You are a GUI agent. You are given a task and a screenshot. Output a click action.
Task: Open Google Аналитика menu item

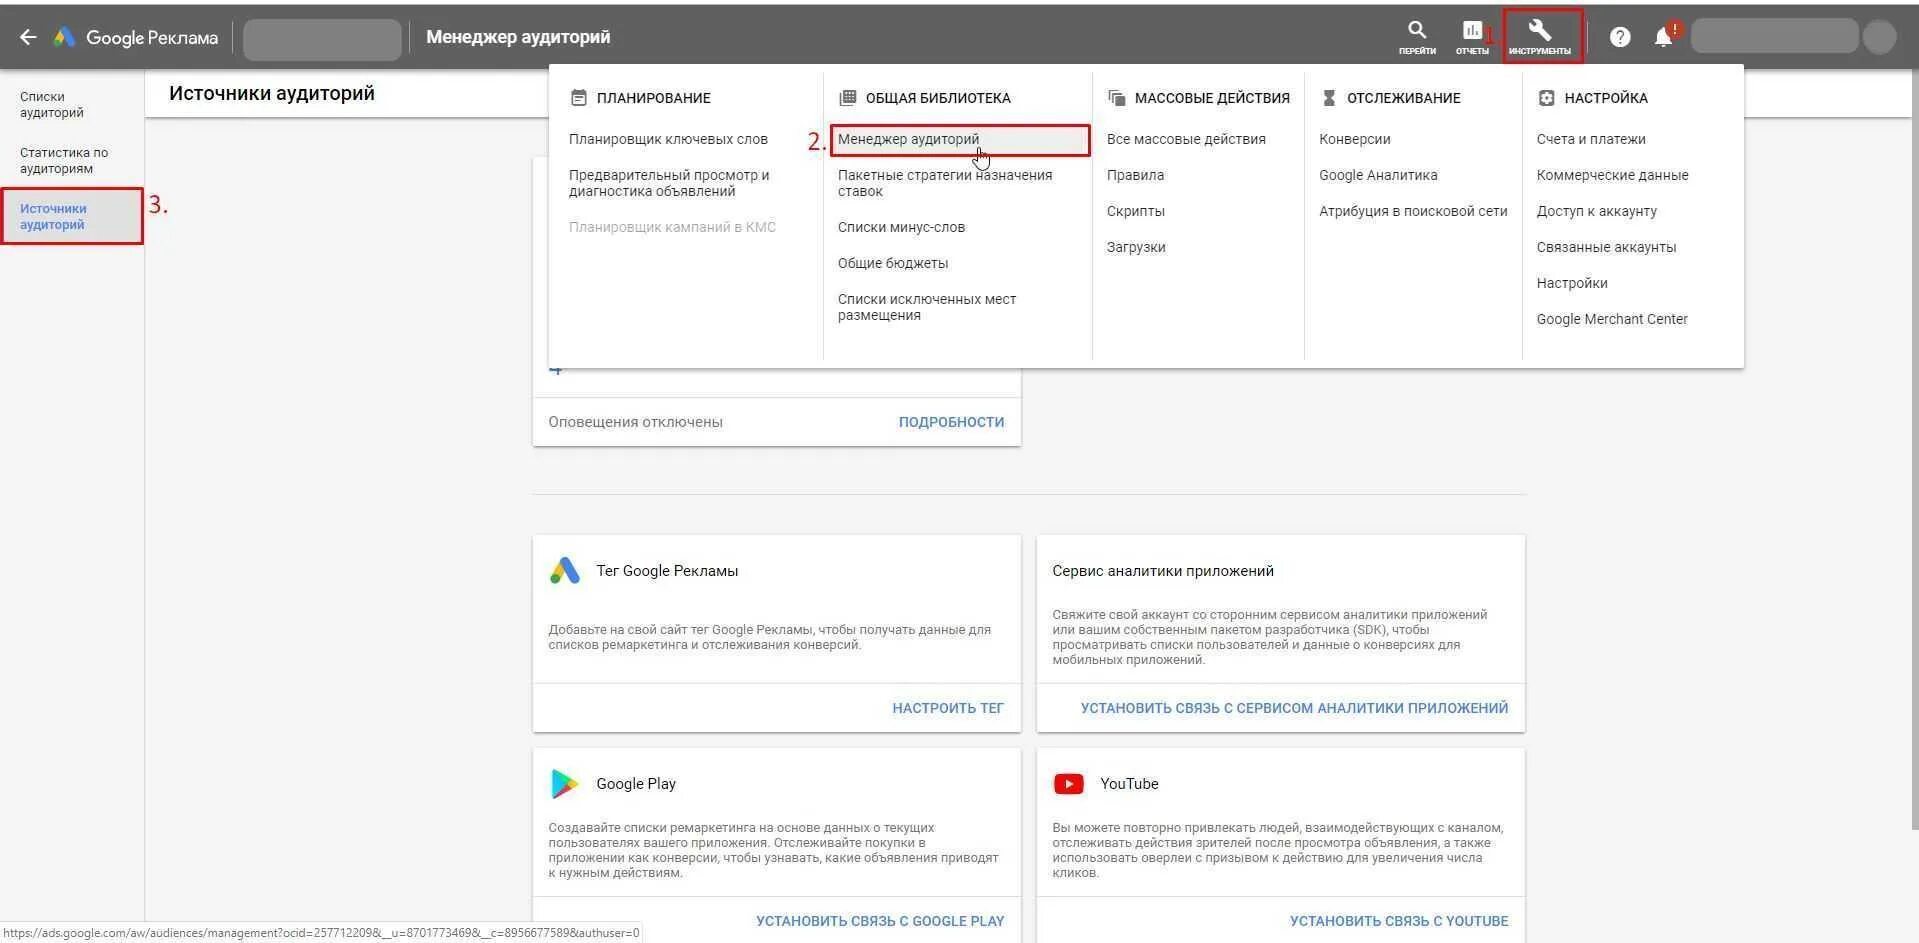coord(1378,175)
